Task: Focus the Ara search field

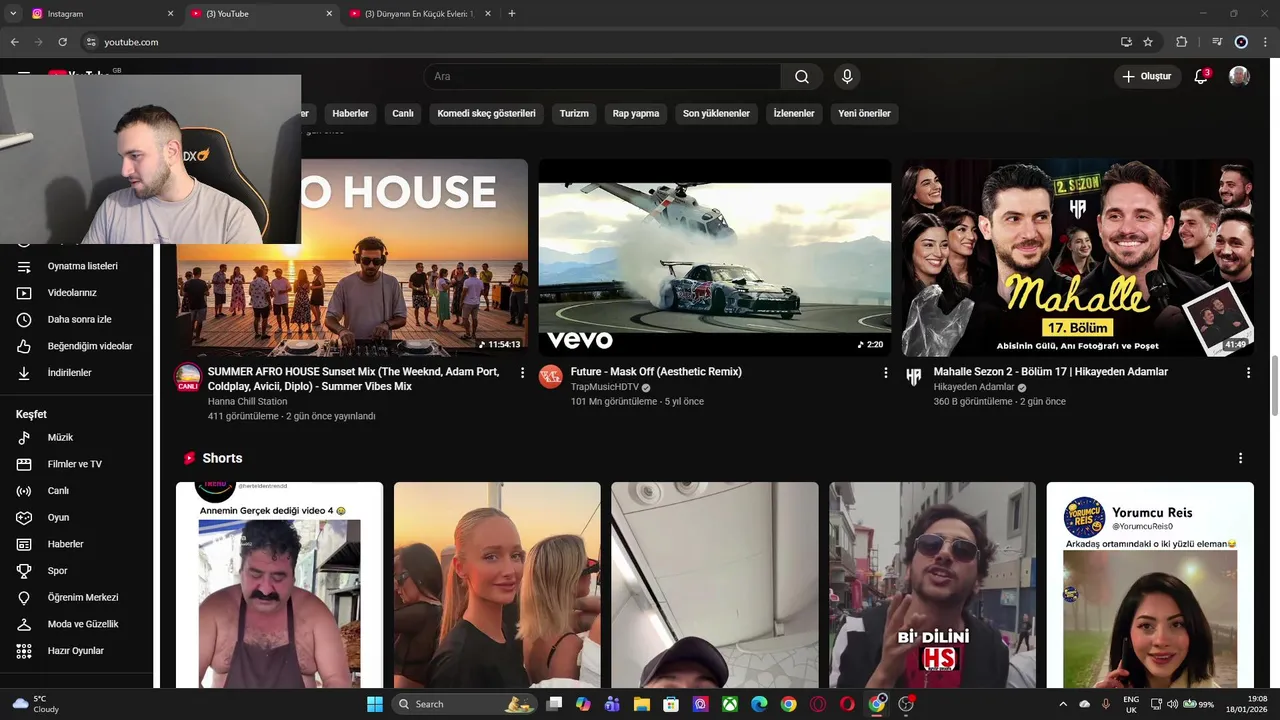Action: coord(602,77)
